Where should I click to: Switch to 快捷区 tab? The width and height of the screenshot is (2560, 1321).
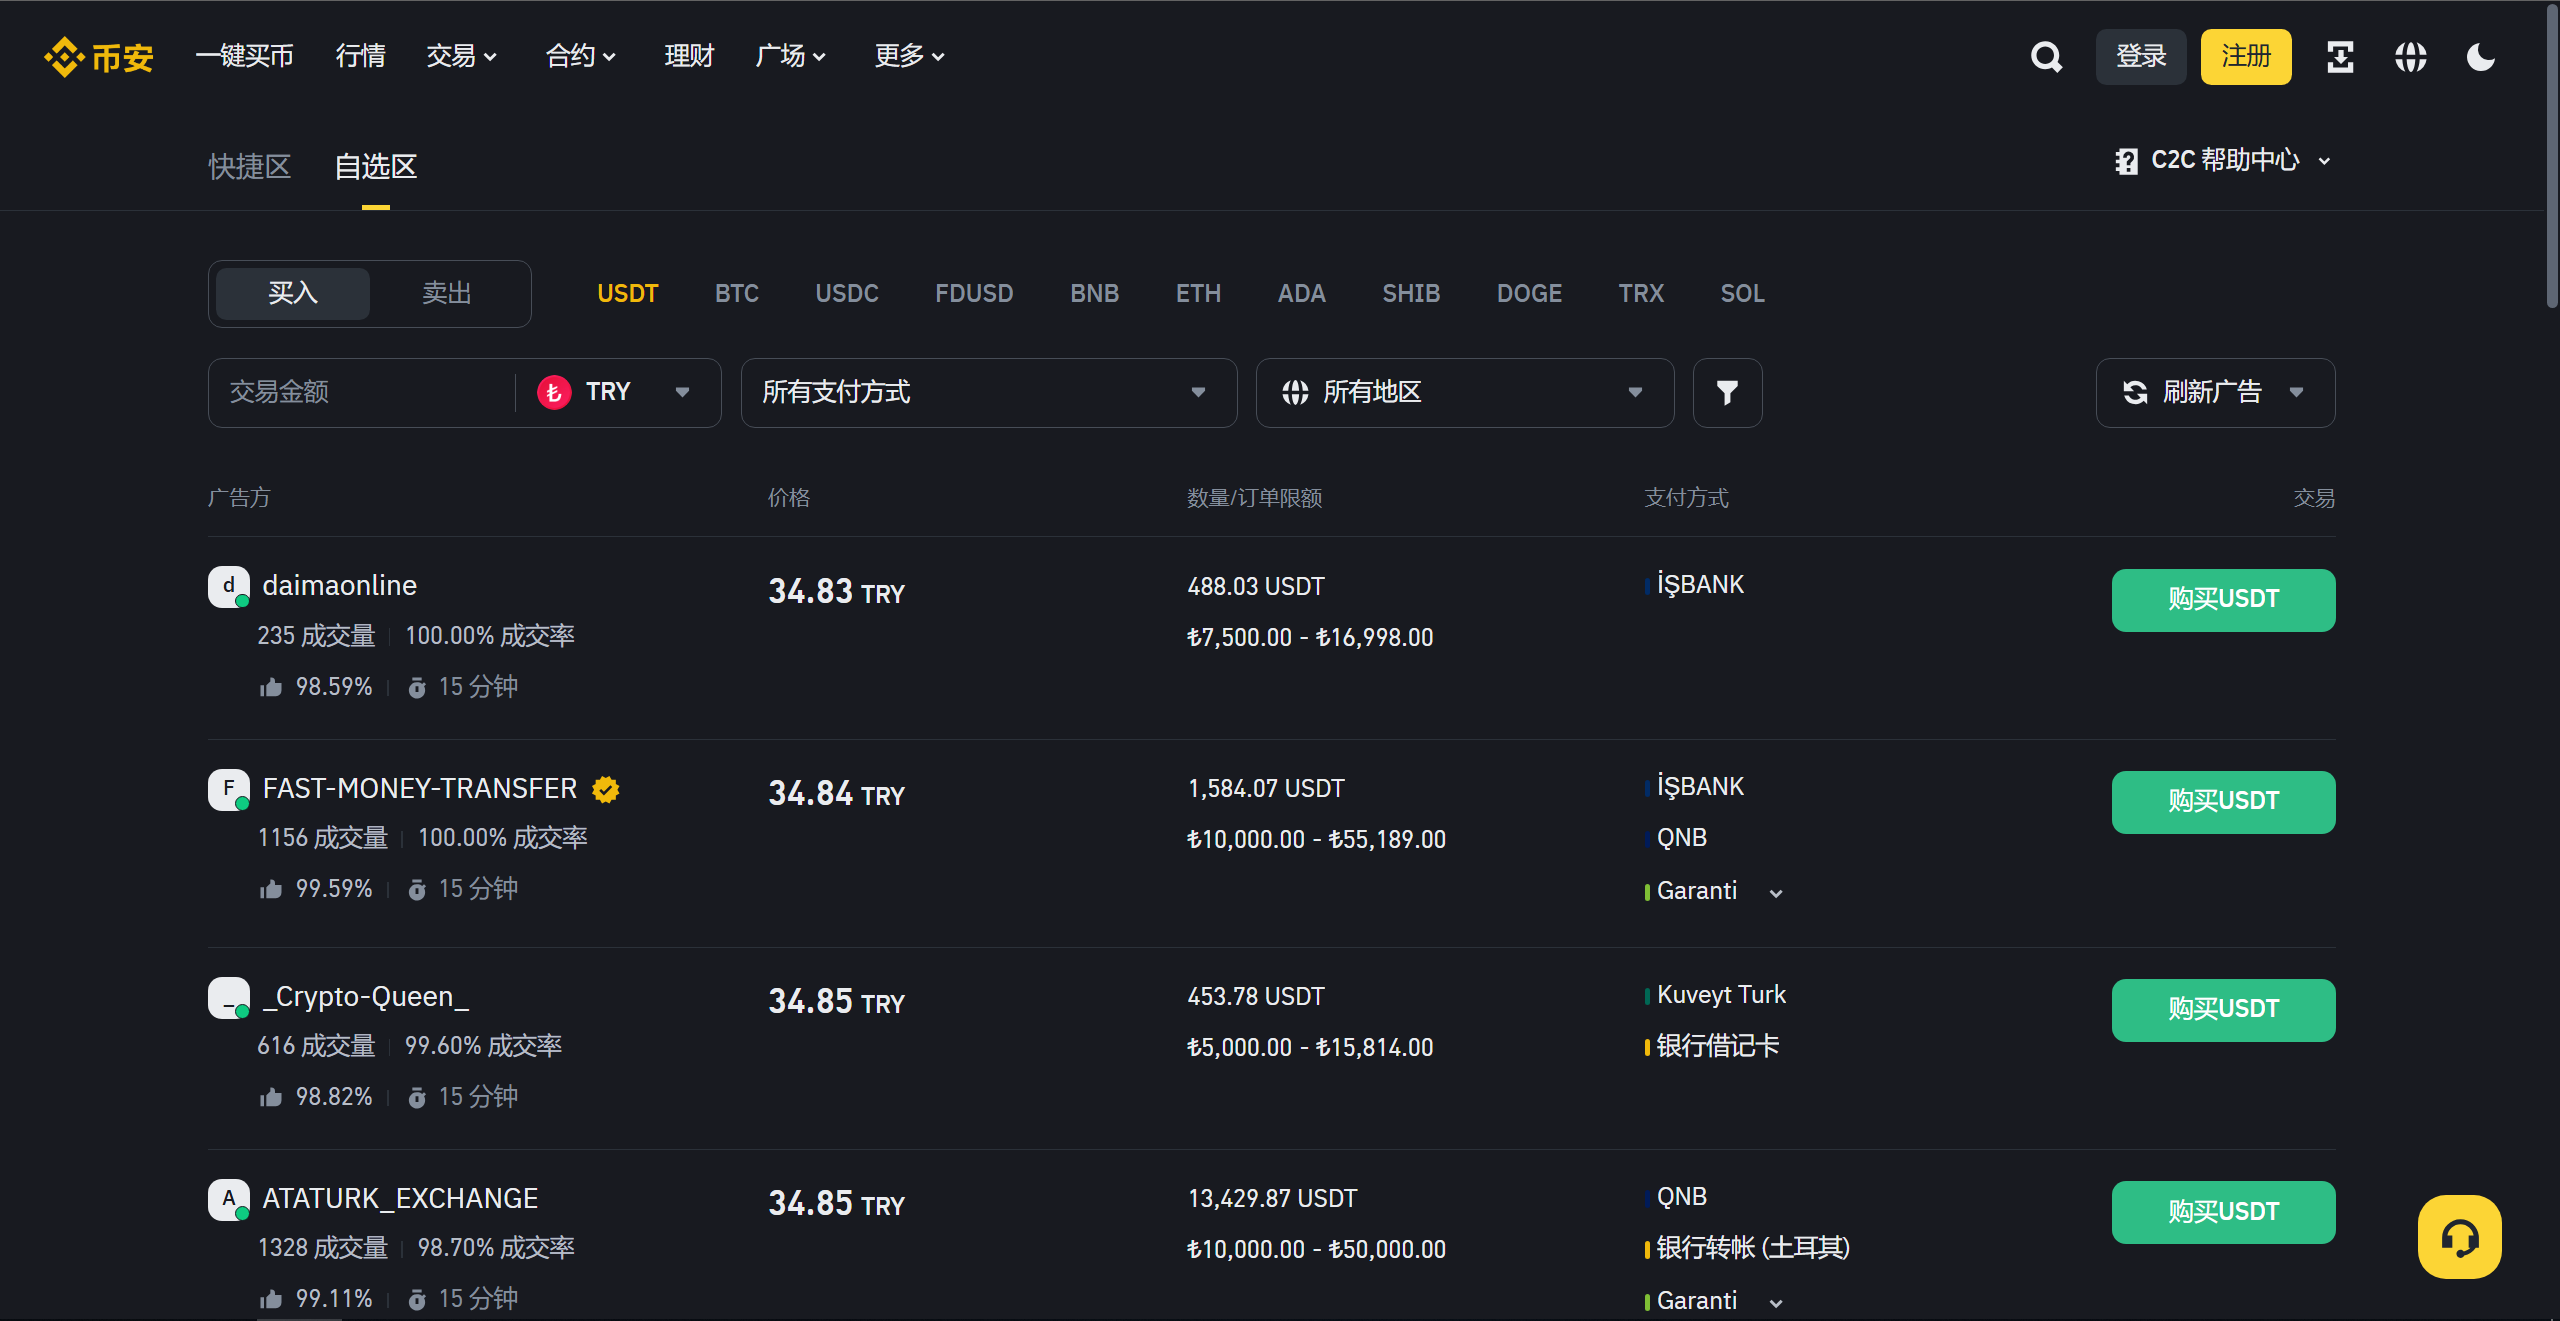[249, 166]
